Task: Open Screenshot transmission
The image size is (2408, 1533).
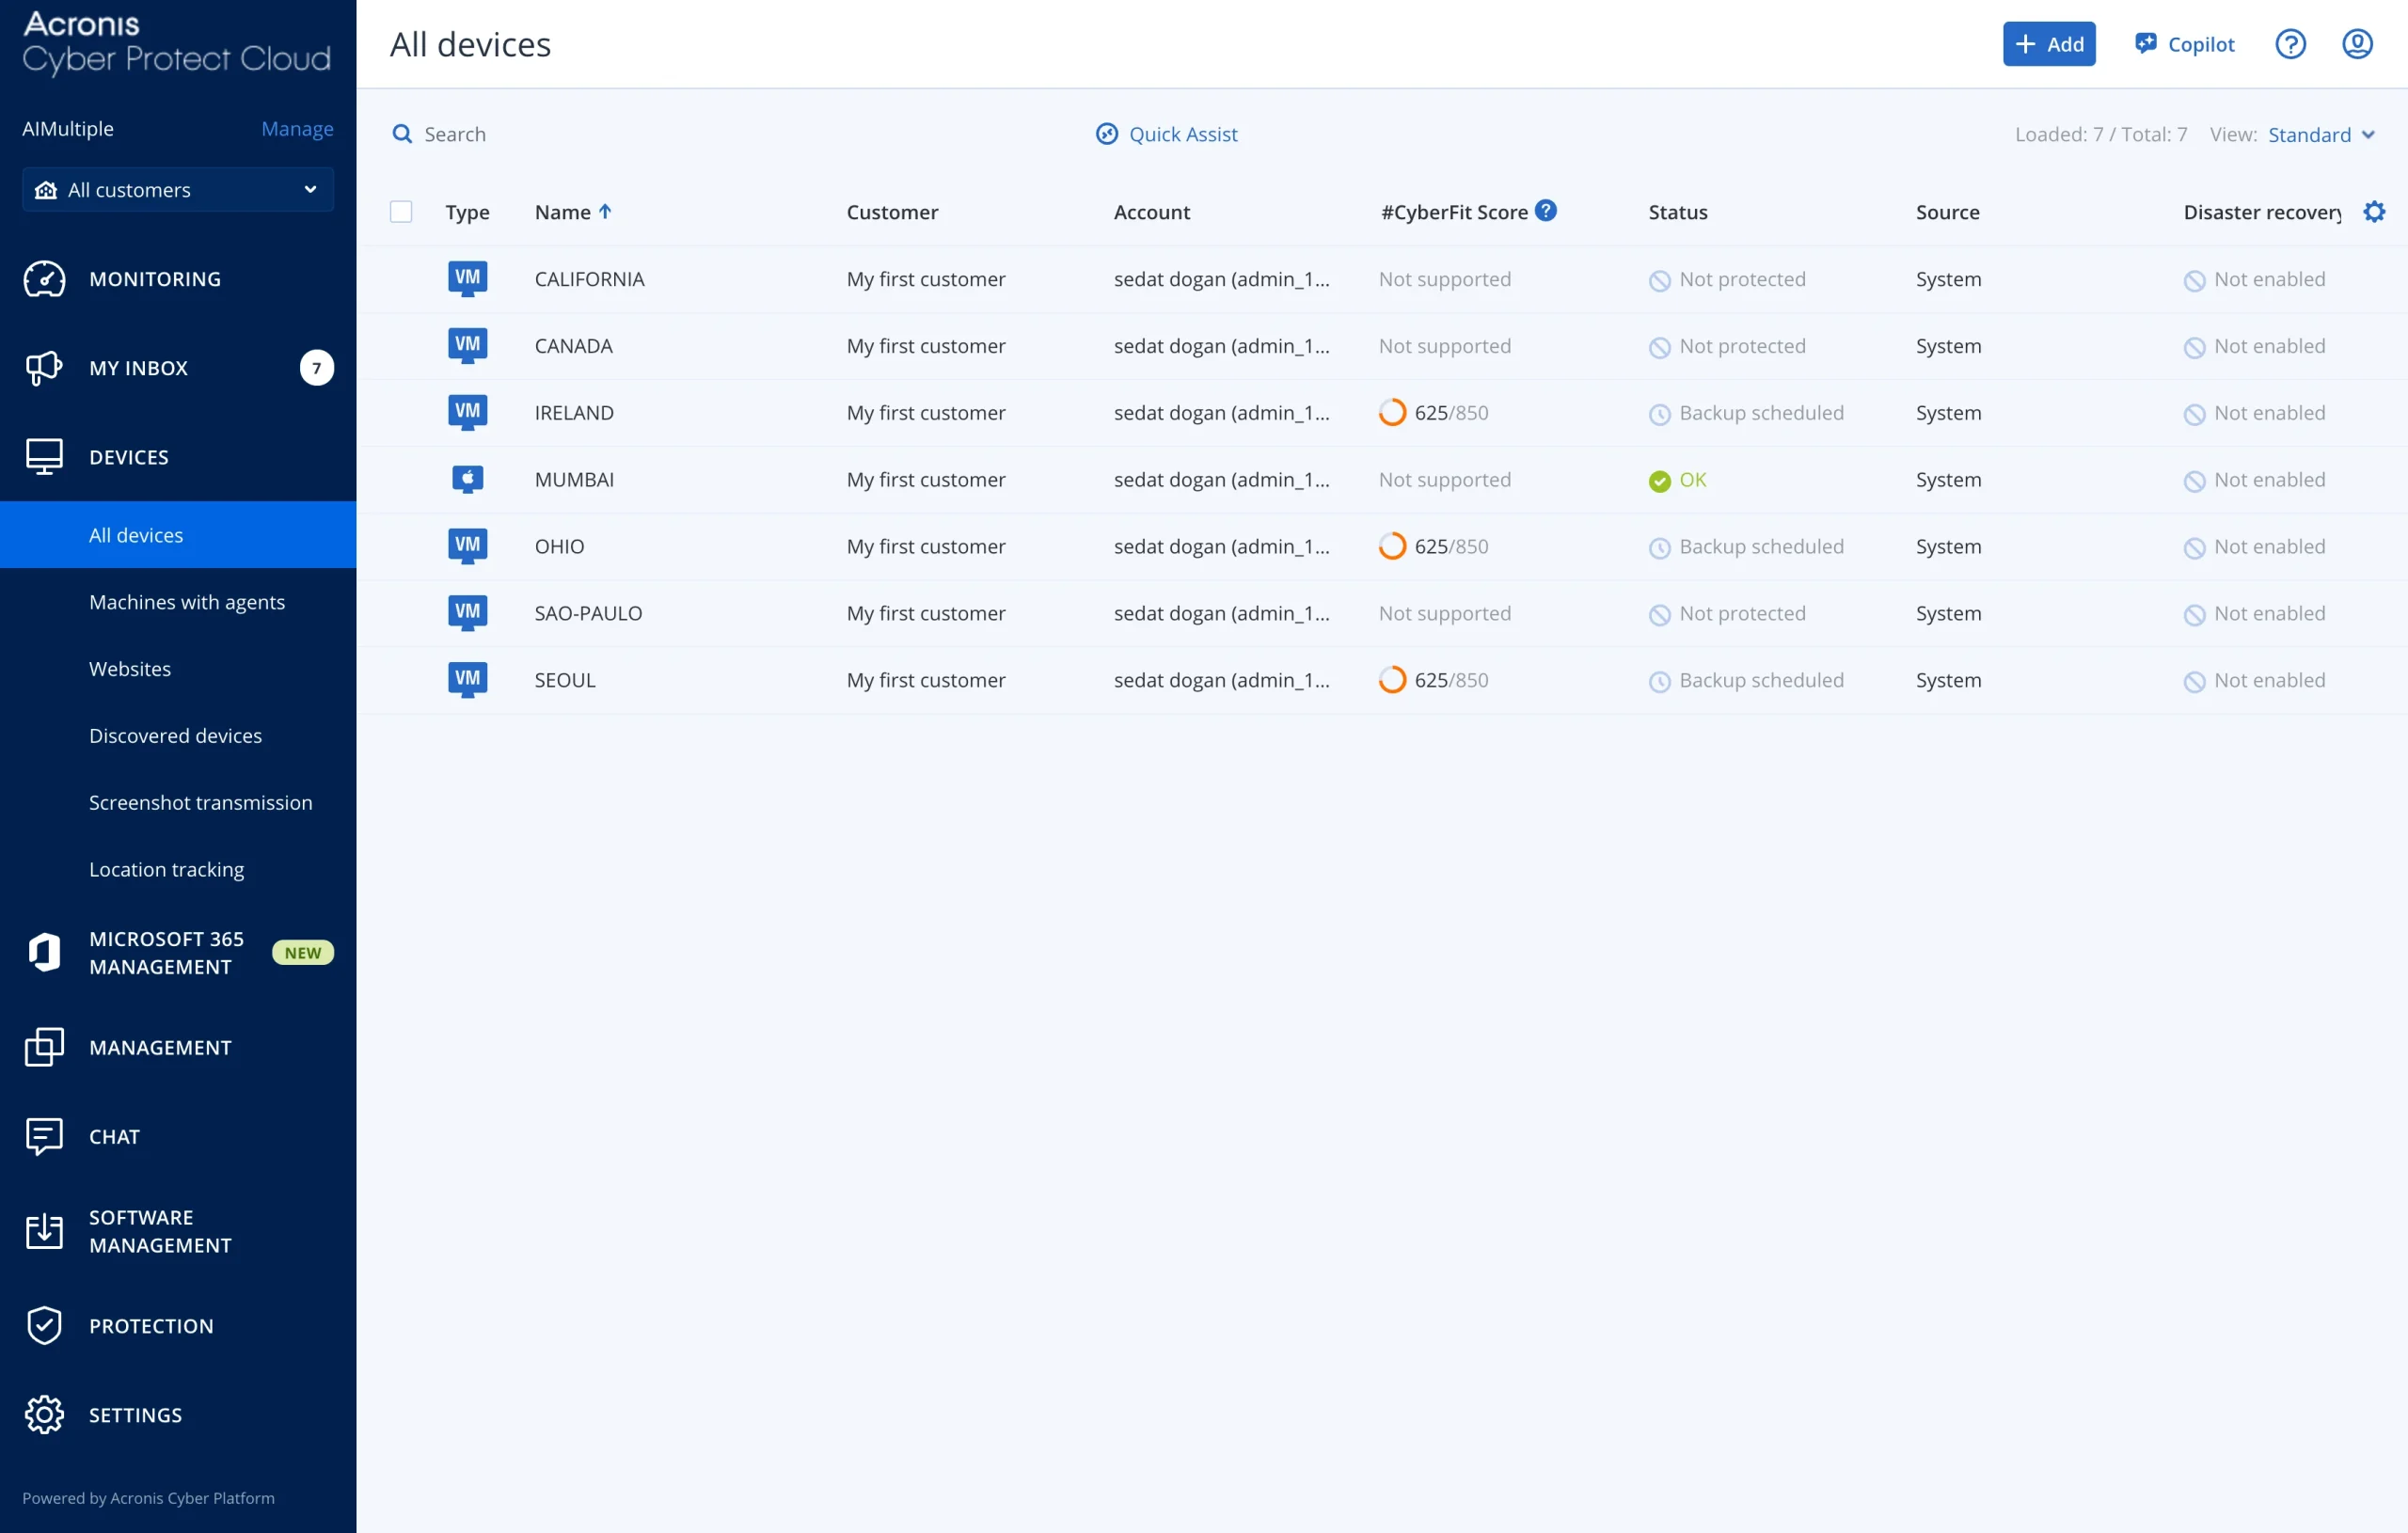Action: (200, 803)
